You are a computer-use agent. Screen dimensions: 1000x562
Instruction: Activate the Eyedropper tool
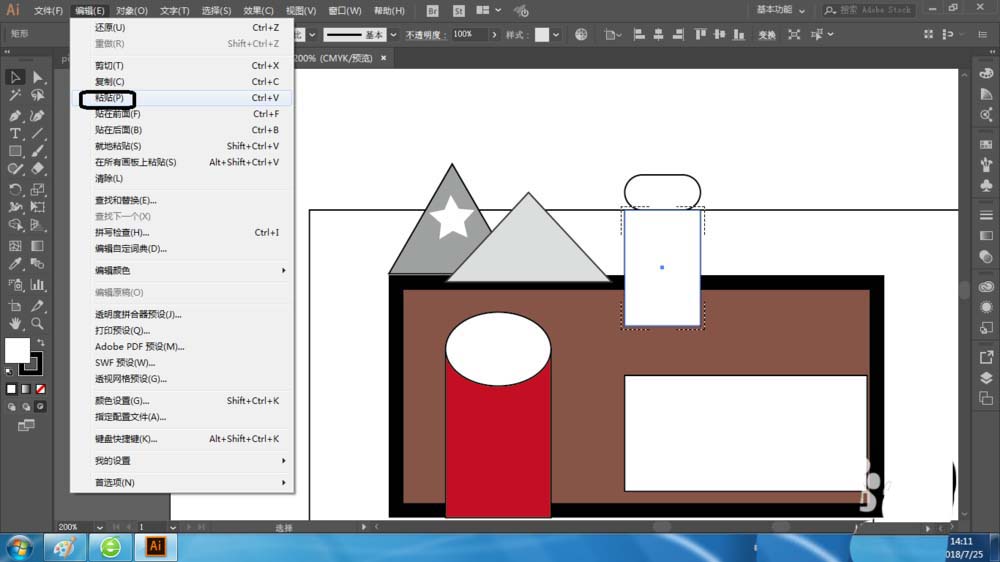pyautogui.click(x=15, y=264)
